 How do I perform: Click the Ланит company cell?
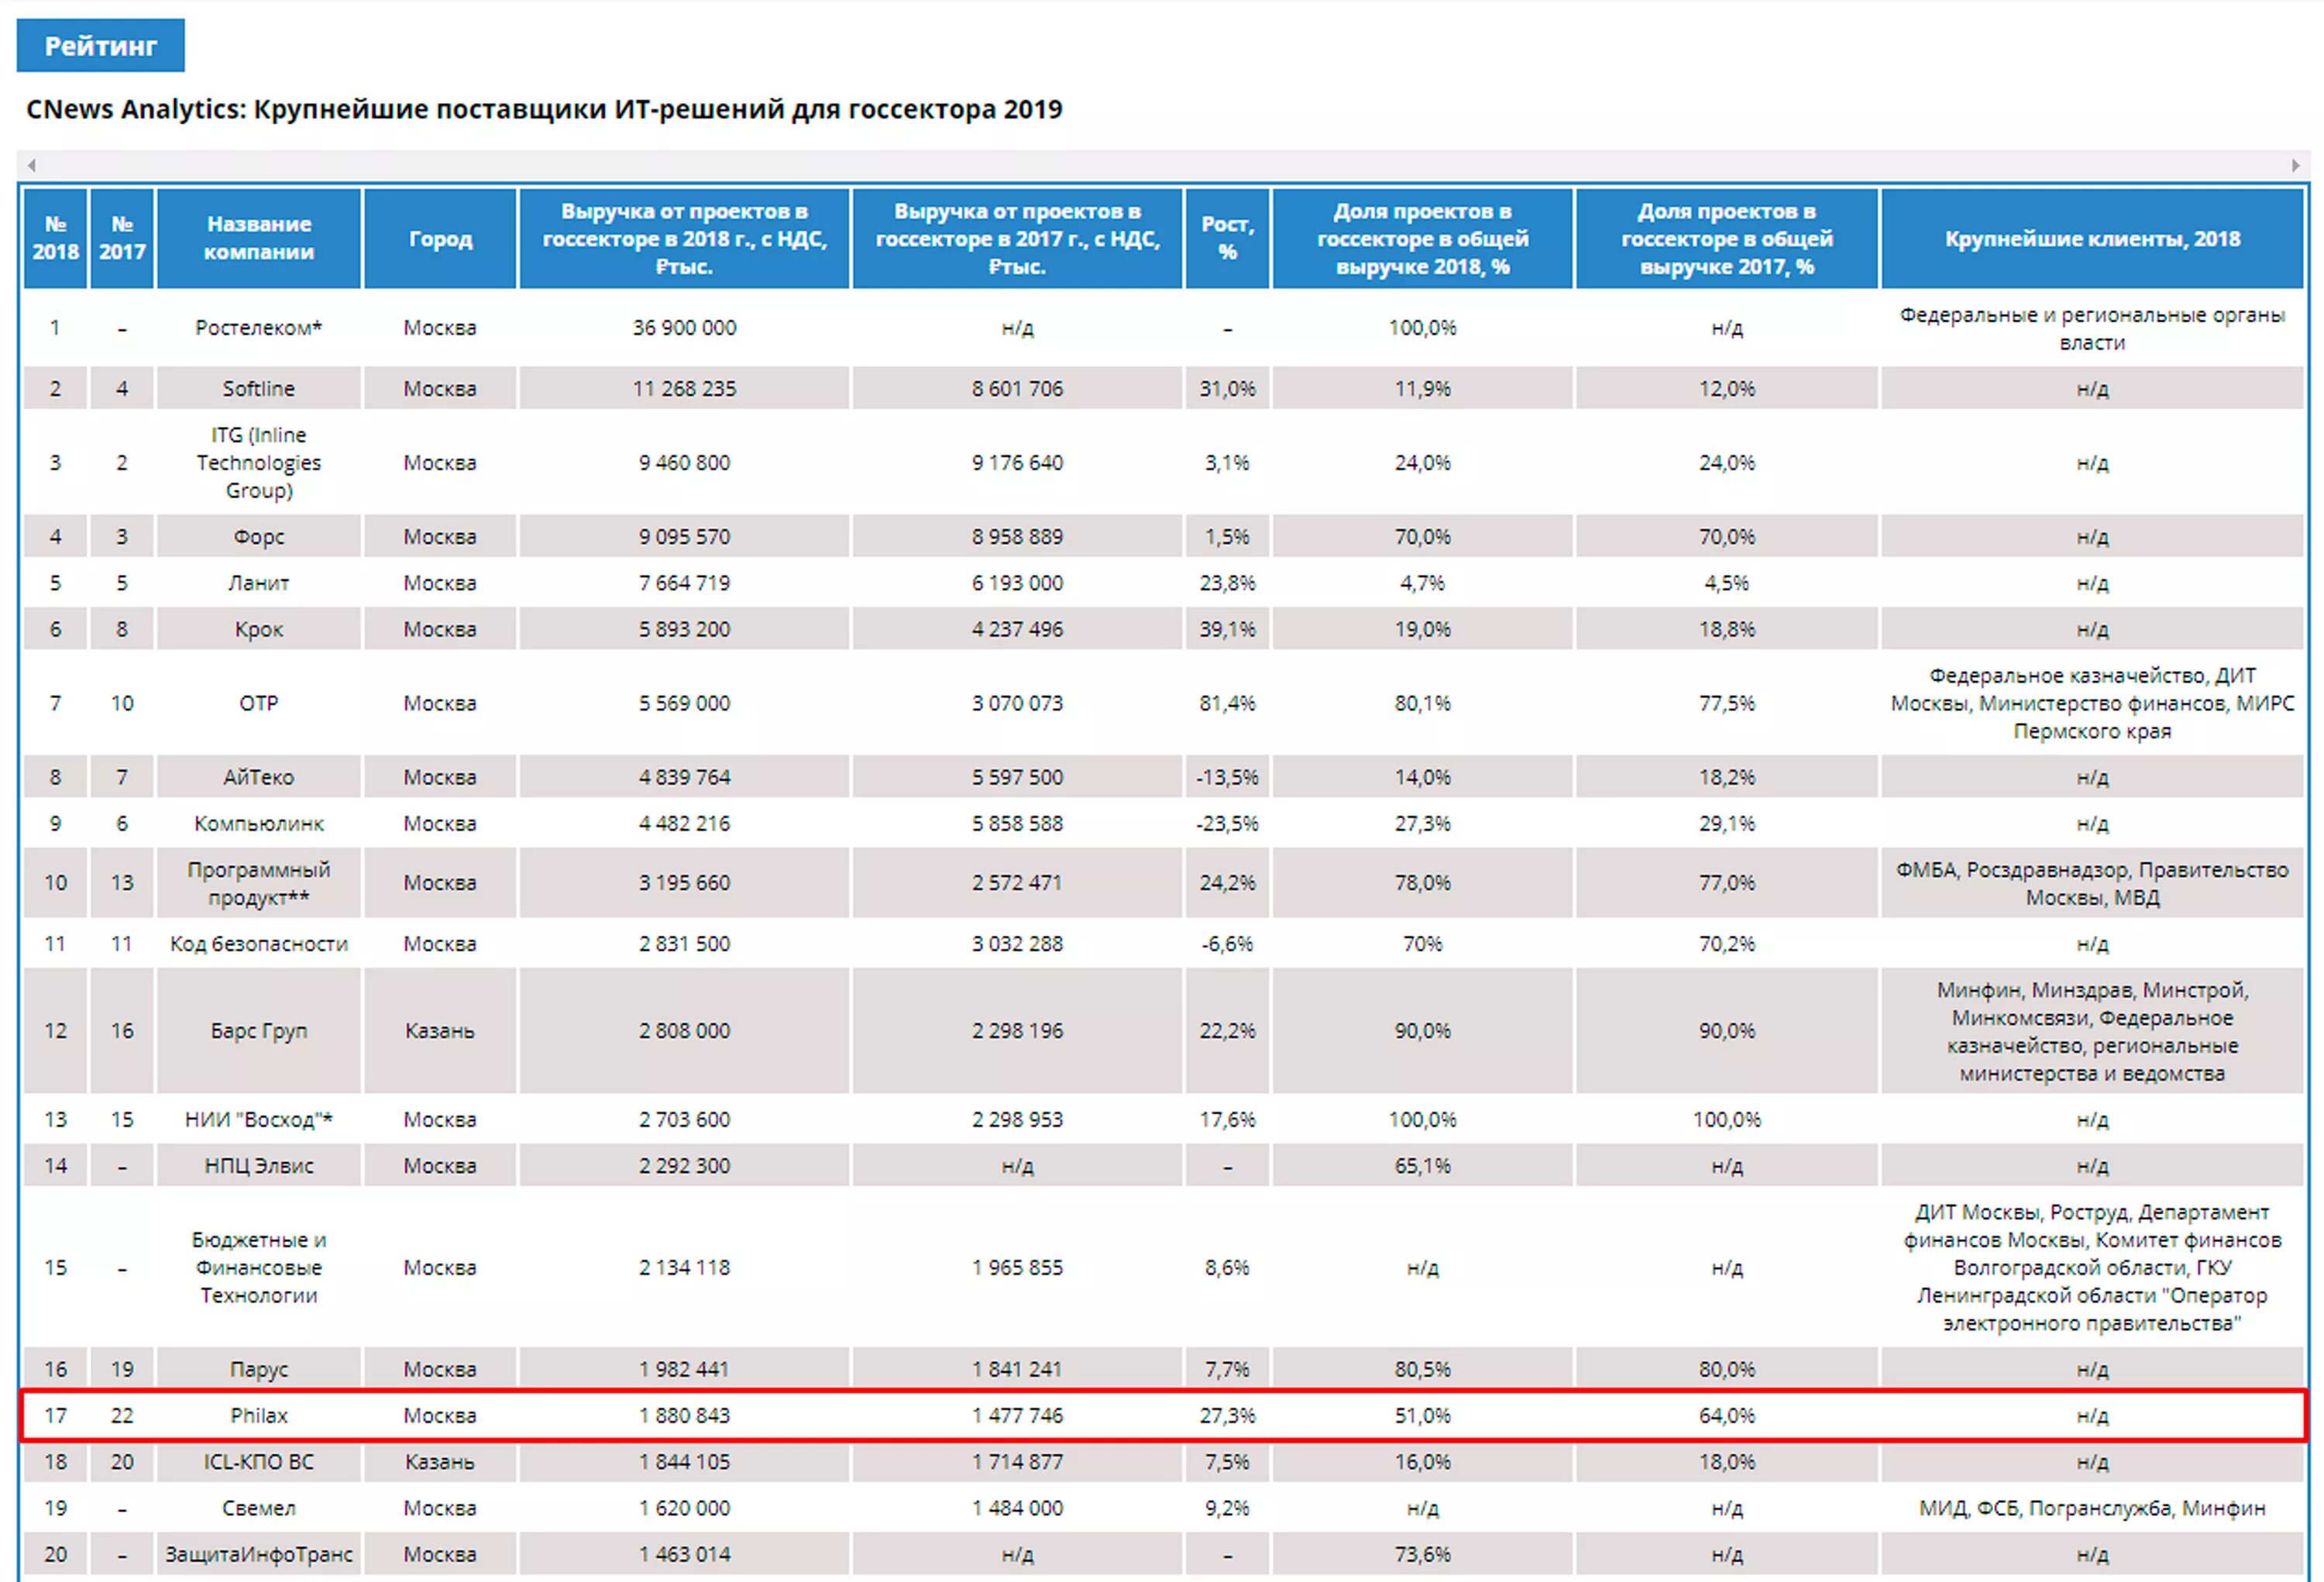tap(259, 583)
